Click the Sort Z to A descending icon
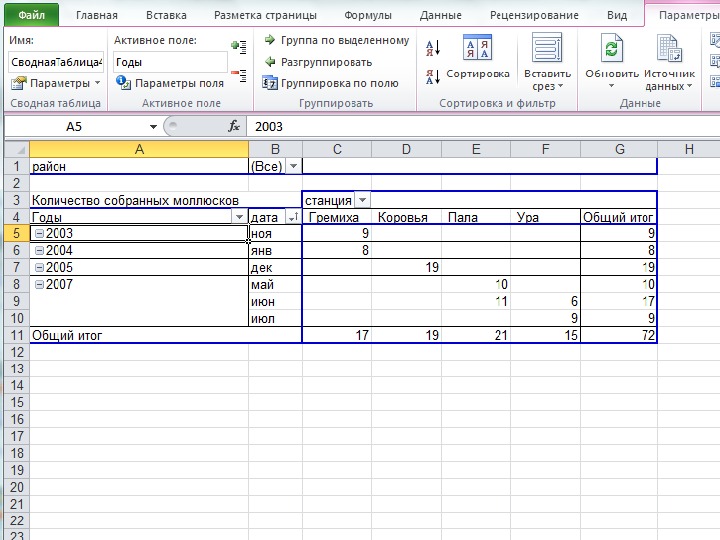720x540 pixels. pyautogui.click(x=433, y=78)
